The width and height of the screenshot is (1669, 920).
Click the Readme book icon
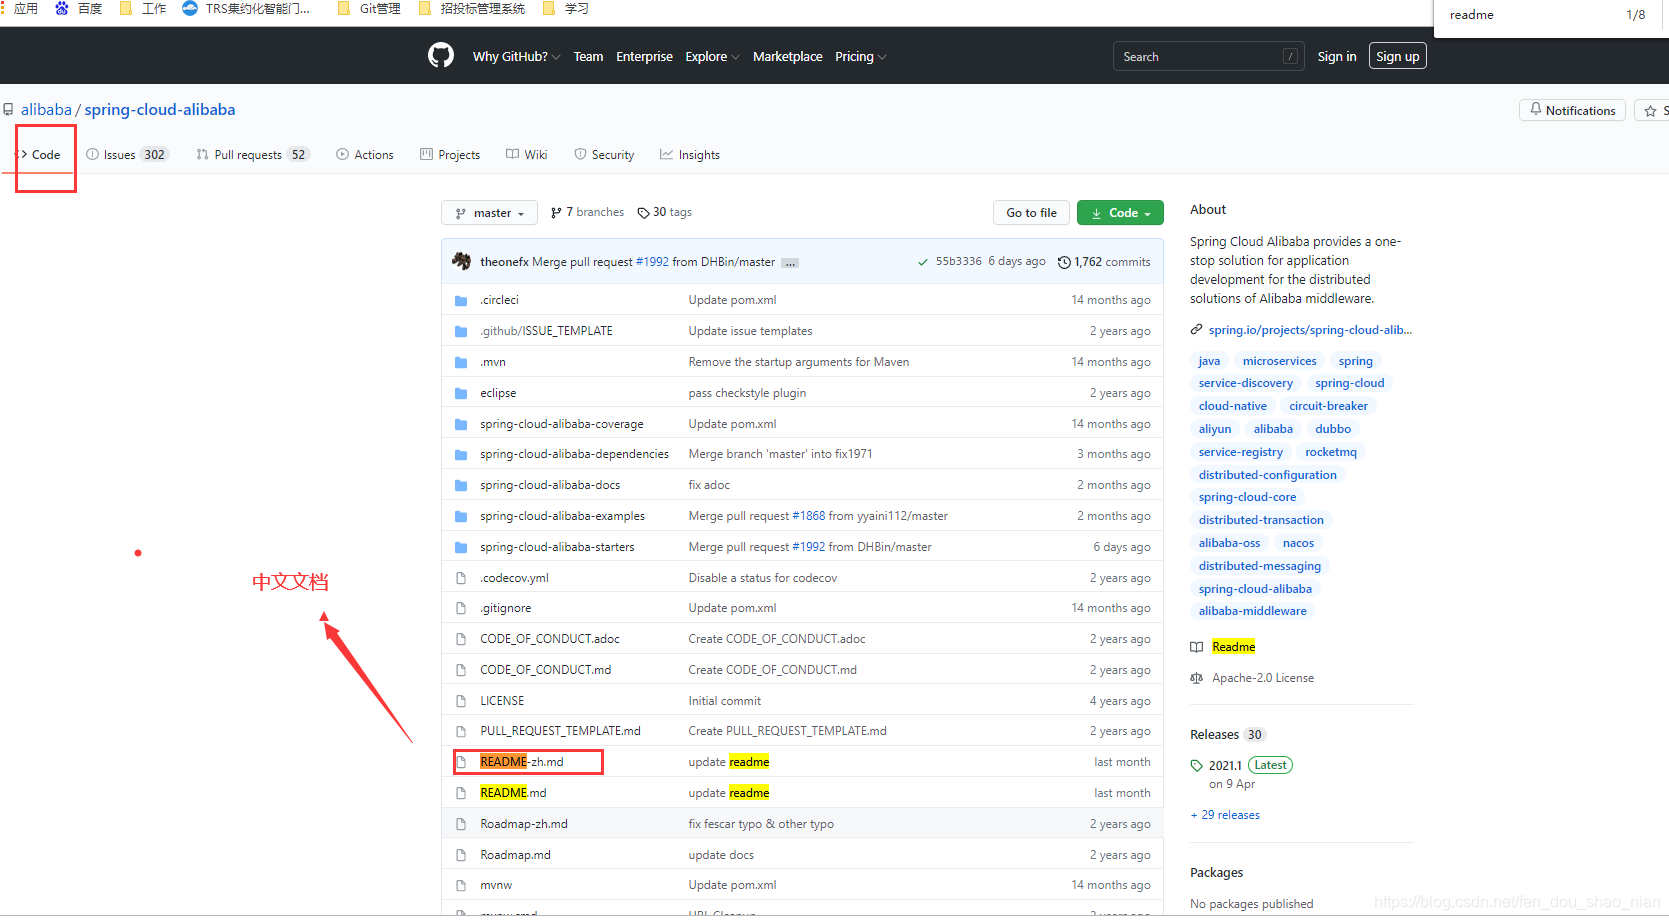pyautogui.click(x=1196, y=647)
